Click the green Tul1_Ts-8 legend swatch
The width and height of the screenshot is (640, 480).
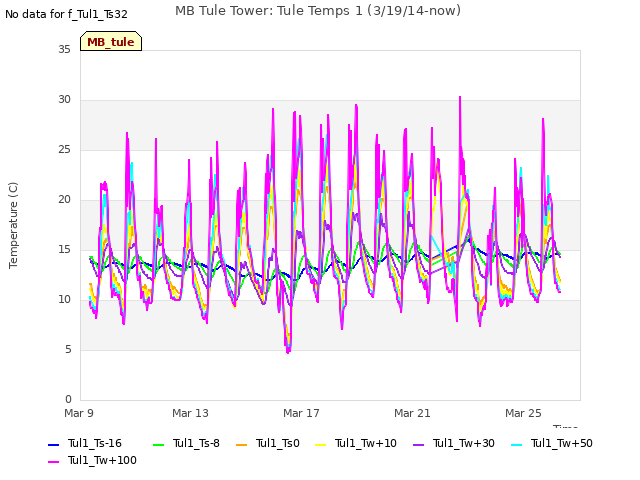pos(158,444)
